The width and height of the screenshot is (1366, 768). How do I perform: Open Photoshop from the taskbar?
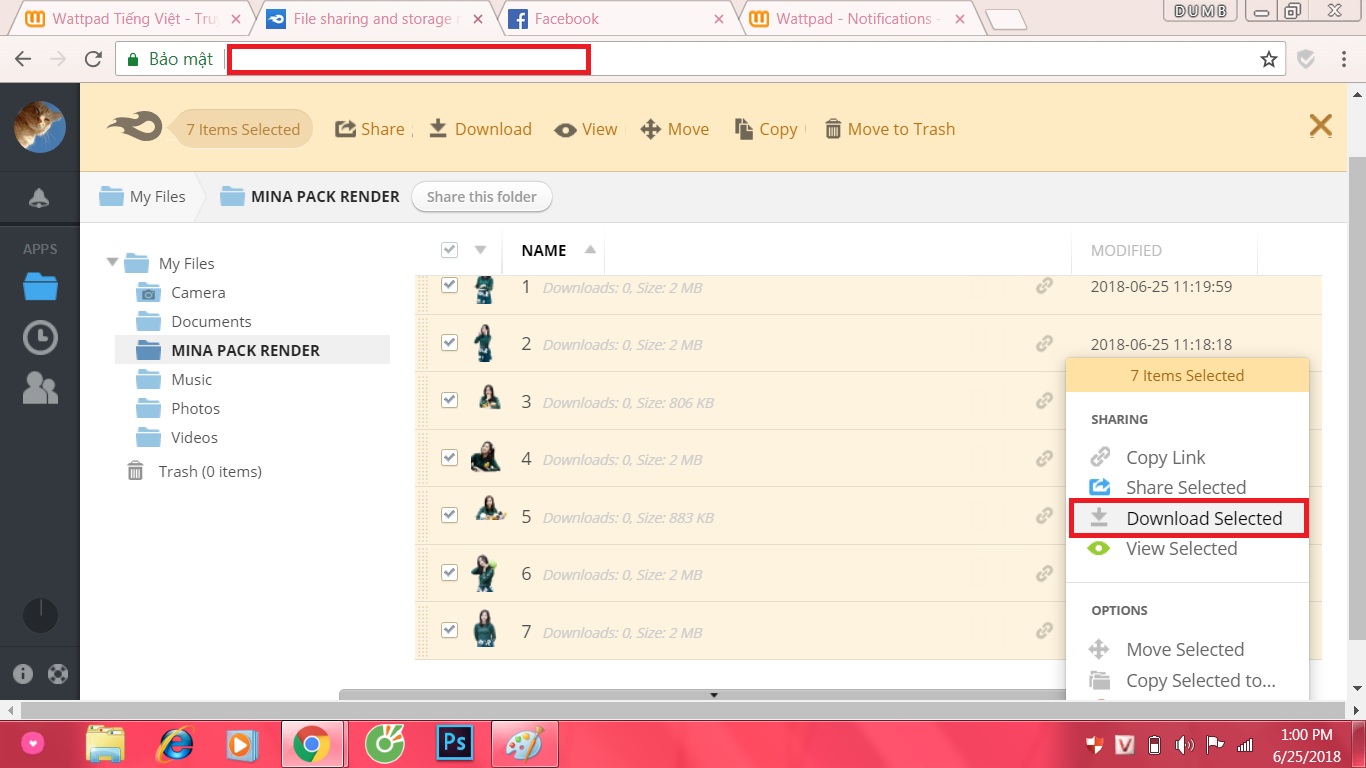(455, 744)
